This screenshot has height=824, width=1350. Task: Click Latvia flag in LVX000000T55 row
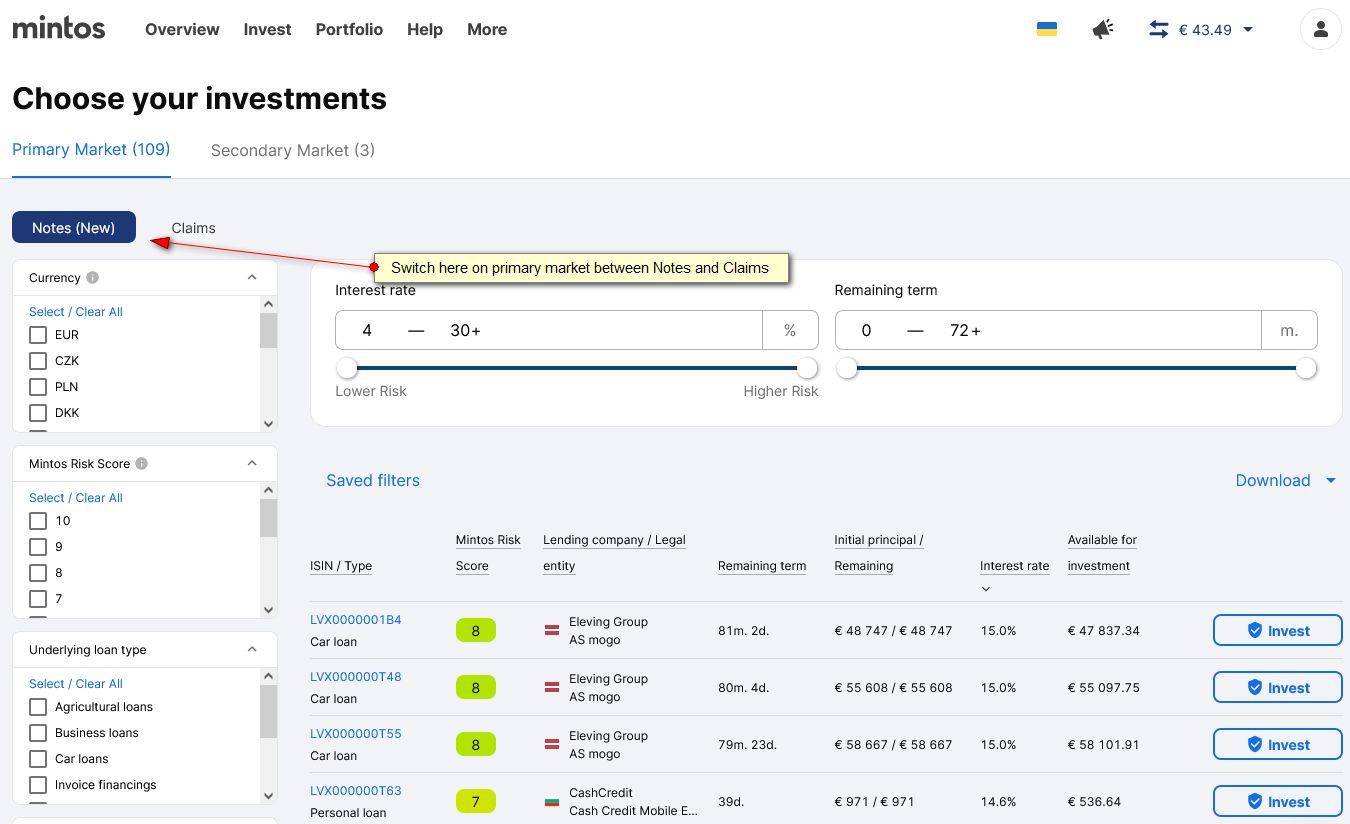[552, 745]
